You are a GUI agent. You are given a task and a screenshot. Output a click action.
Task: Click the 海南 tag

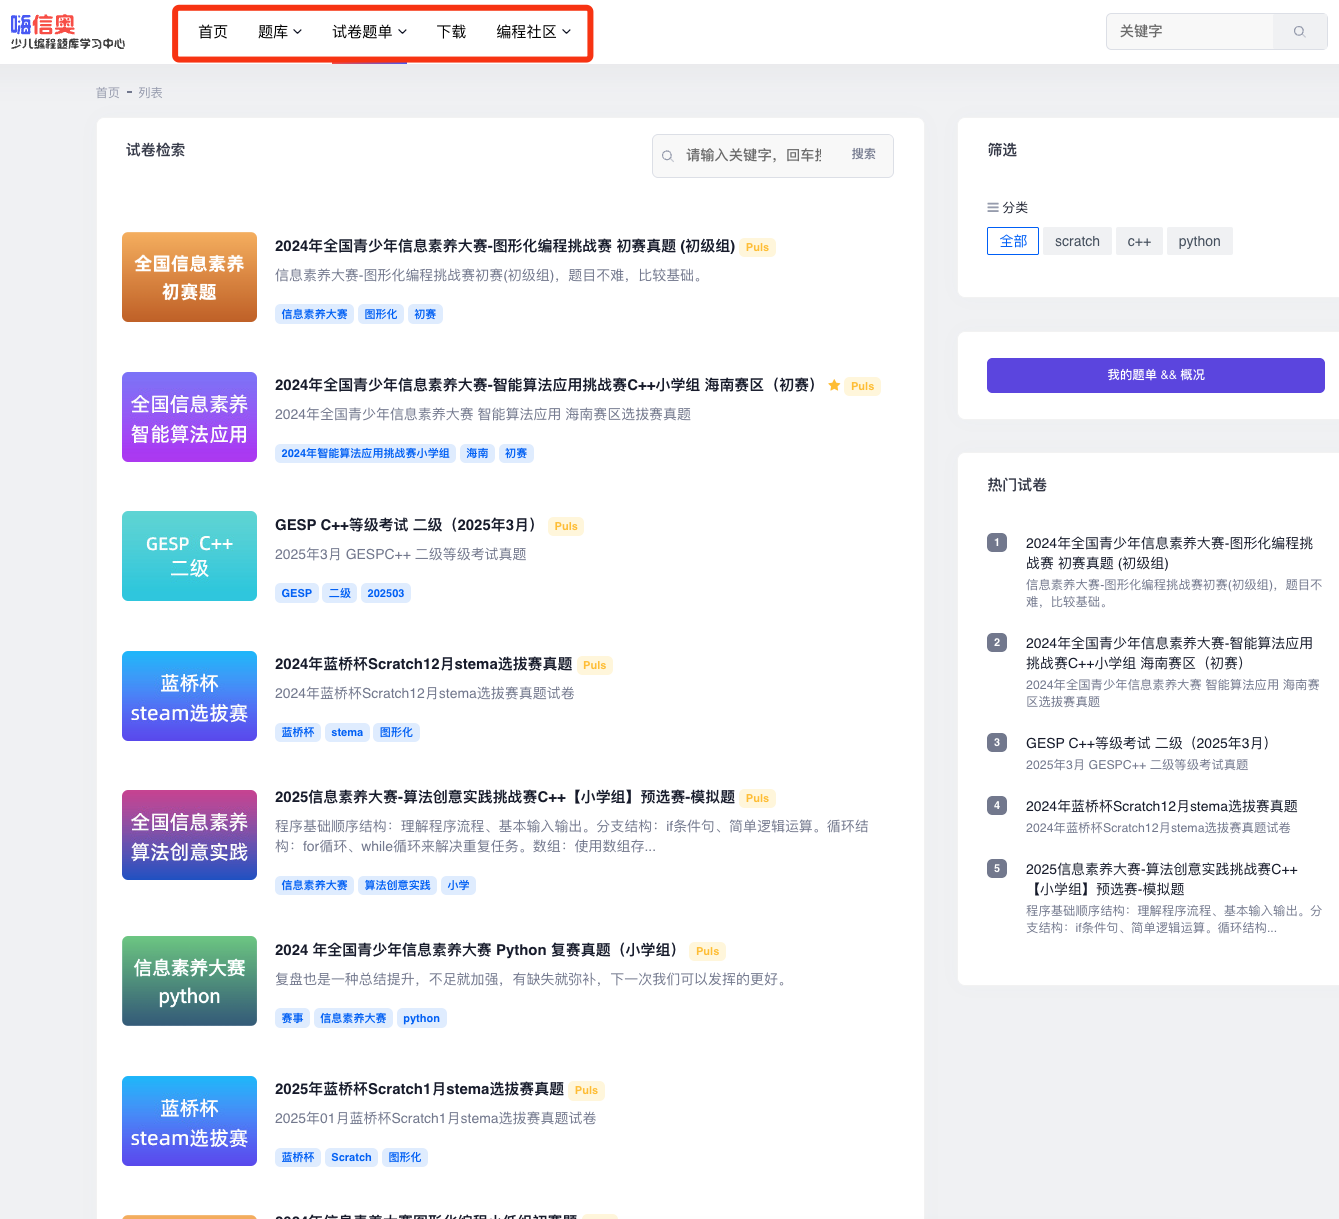pos(477,453)
